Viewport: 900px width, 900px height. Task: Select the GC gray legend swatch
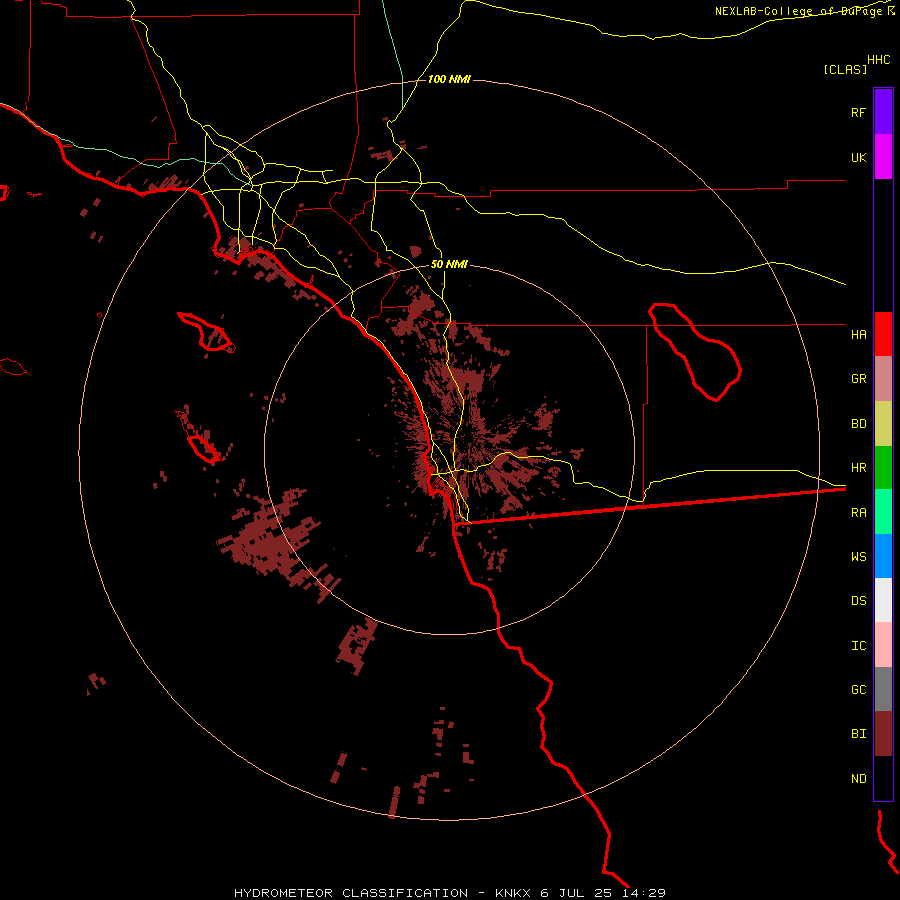coord(883,689)
